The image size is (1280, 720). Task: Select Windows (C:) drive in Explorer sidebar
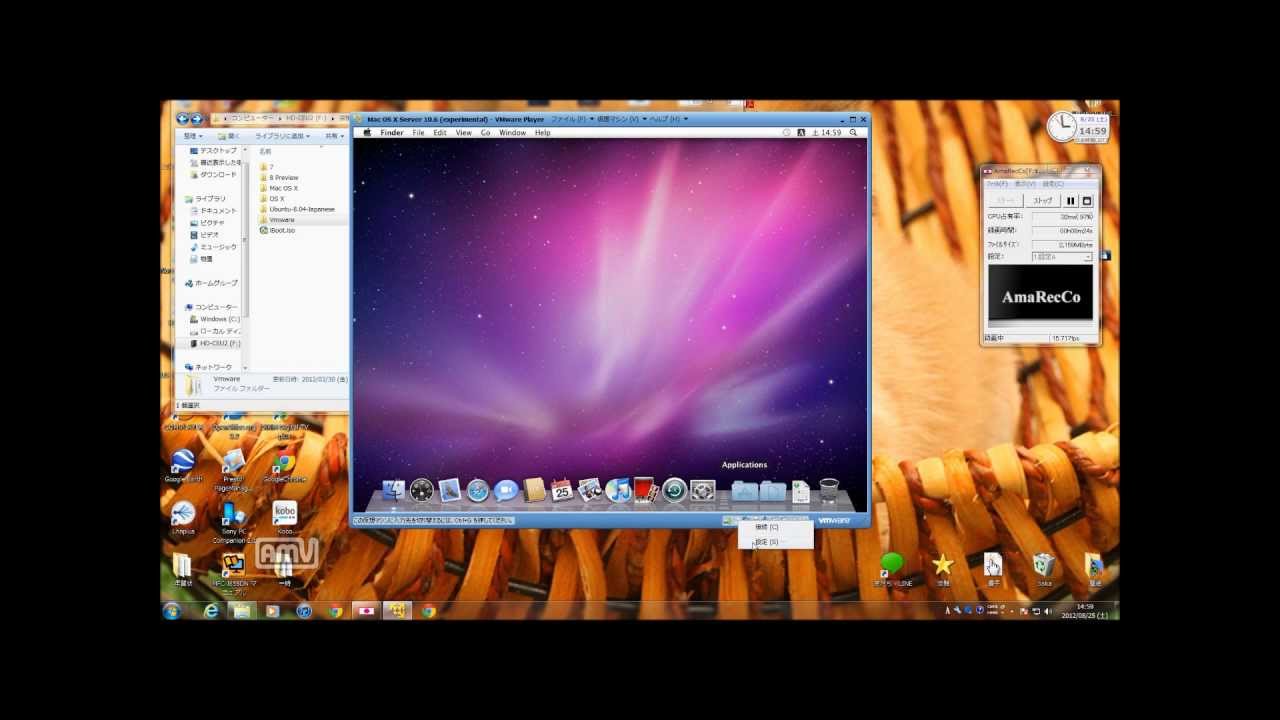click(x=215, y=319)
